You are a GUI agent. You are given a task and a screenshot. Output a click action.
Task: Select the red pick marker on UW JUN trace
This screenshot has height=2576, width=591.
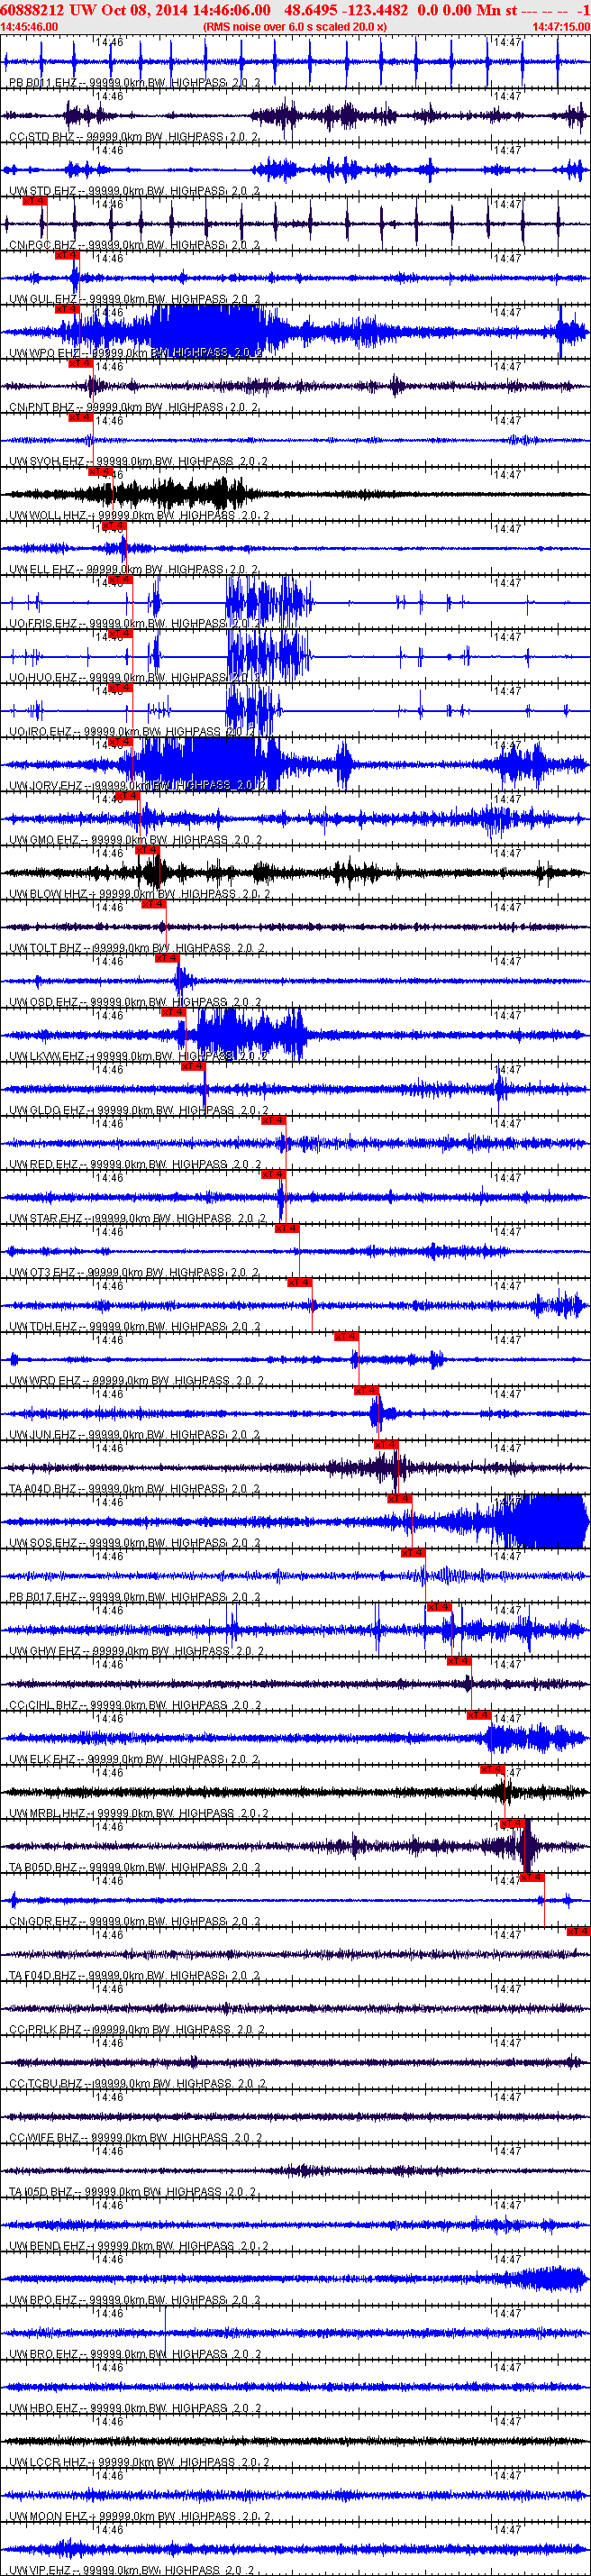click(366, 1391)
